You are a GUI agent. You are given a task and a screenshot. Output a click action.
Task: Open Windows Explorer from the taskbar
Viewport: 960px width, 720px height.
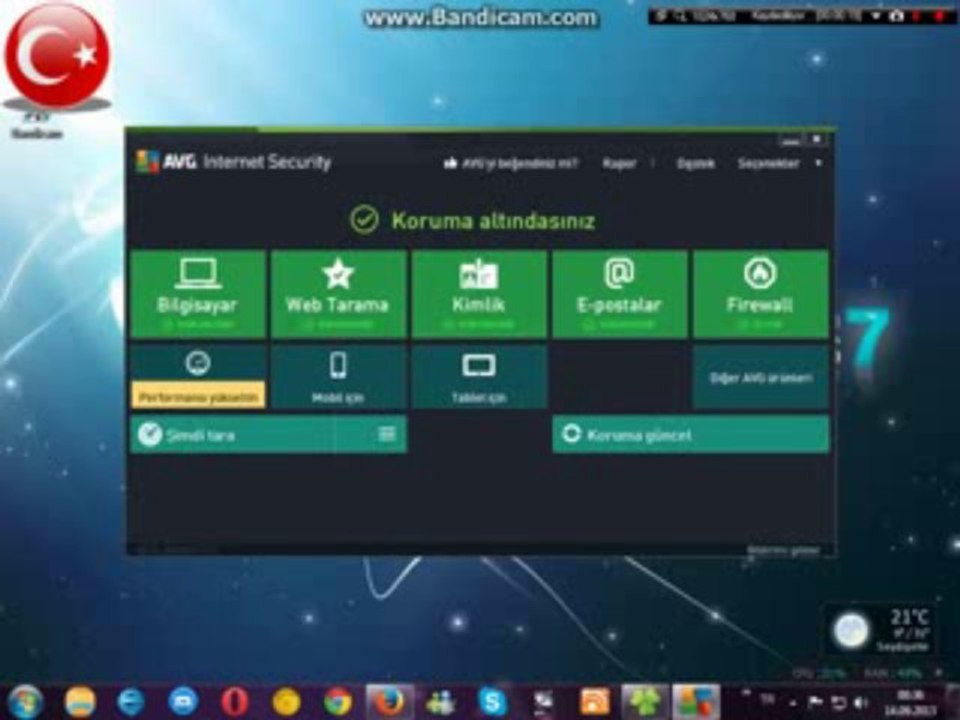click(x=80, y=702)
